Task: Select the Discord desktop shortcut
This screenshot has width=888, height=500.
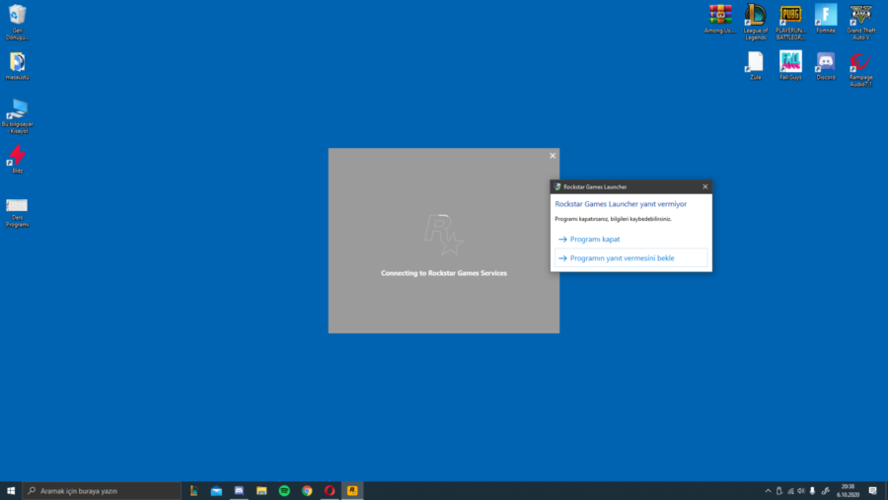Action: 826,66
